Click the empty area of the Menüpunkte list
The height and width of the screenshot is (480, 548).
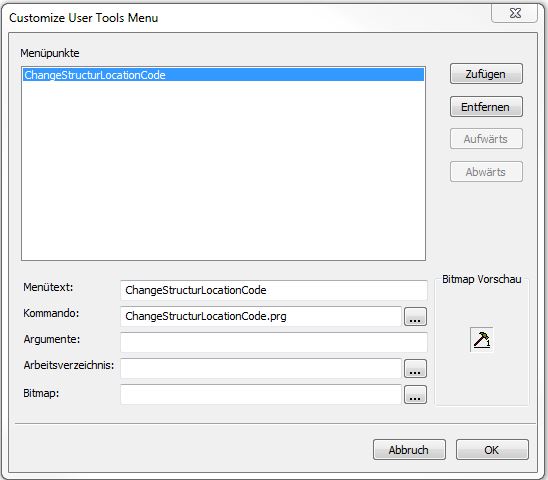click(x=223, y=171)
